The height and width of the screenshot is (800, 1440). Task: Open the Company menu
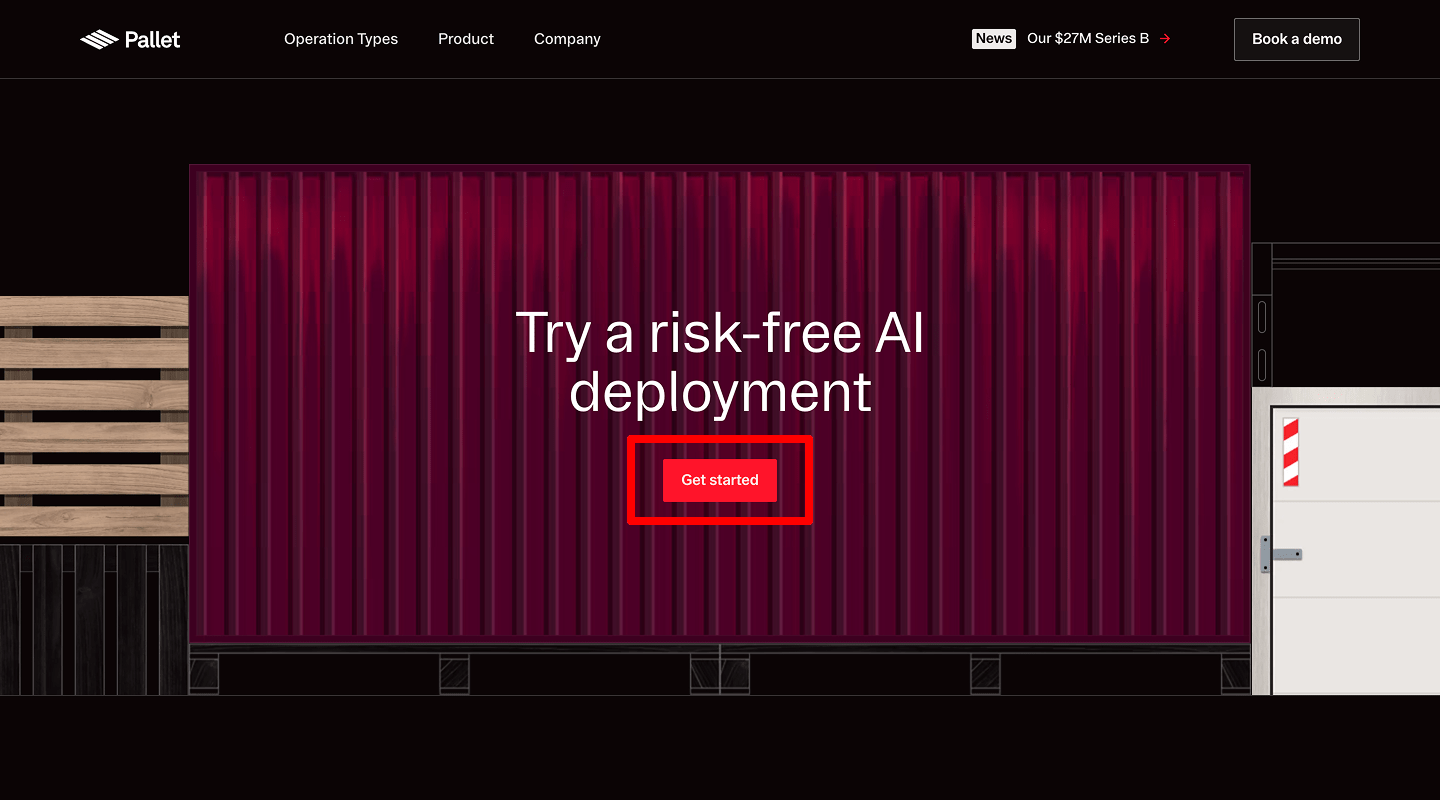coord(567,39)
